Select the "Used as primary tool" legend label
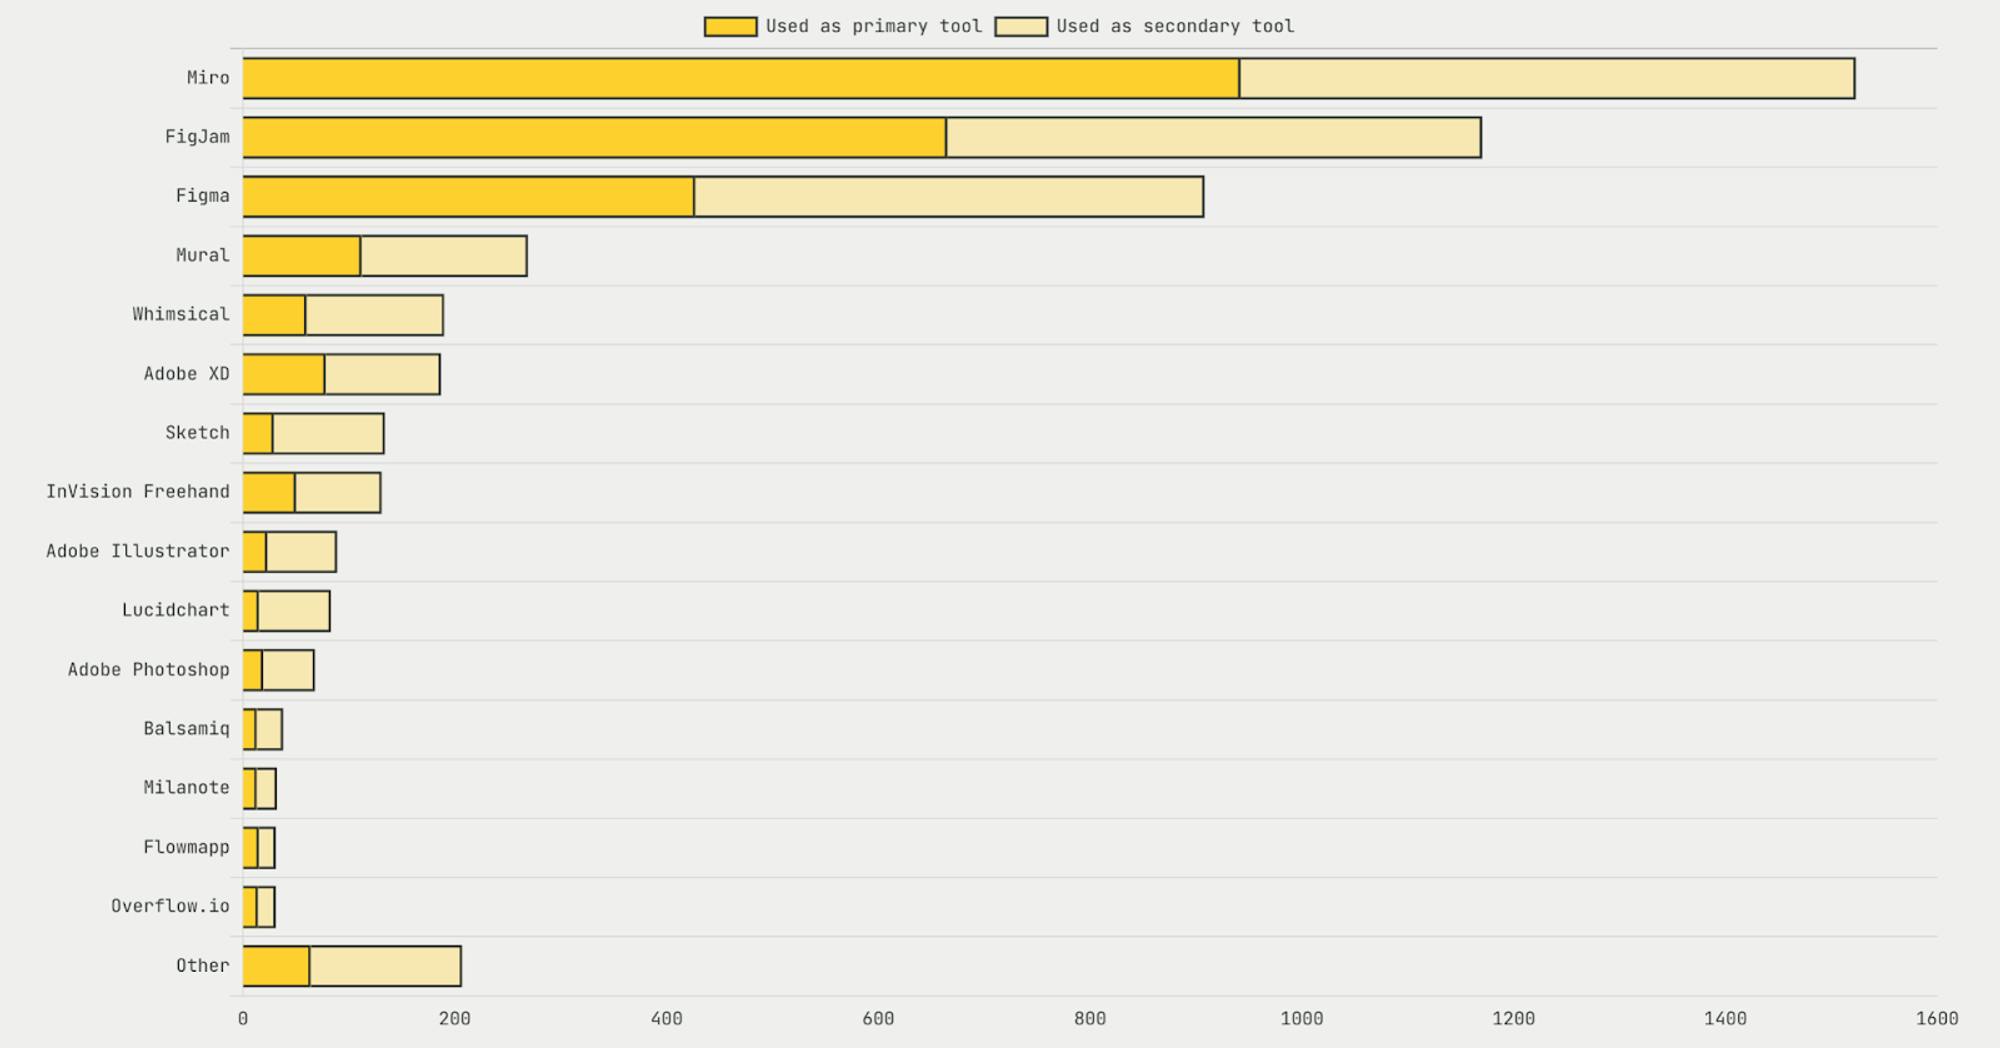 coord(874,27)
